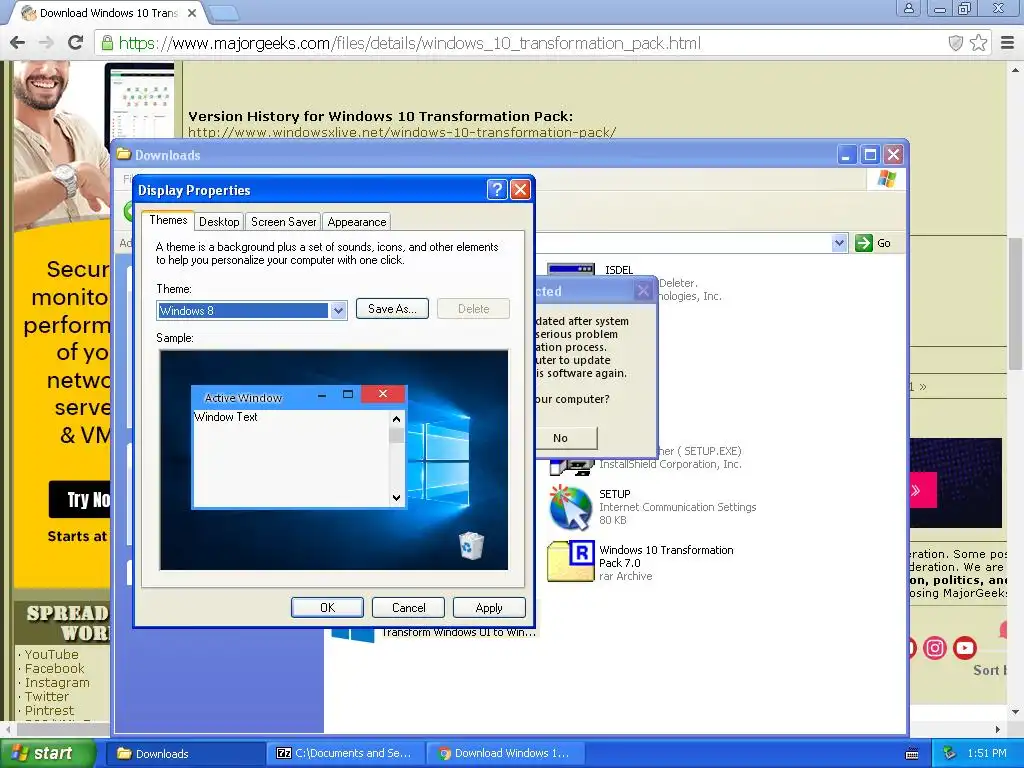
Task: Click the Windows flag logo in Downloads window
Action: tap(886, 178)
